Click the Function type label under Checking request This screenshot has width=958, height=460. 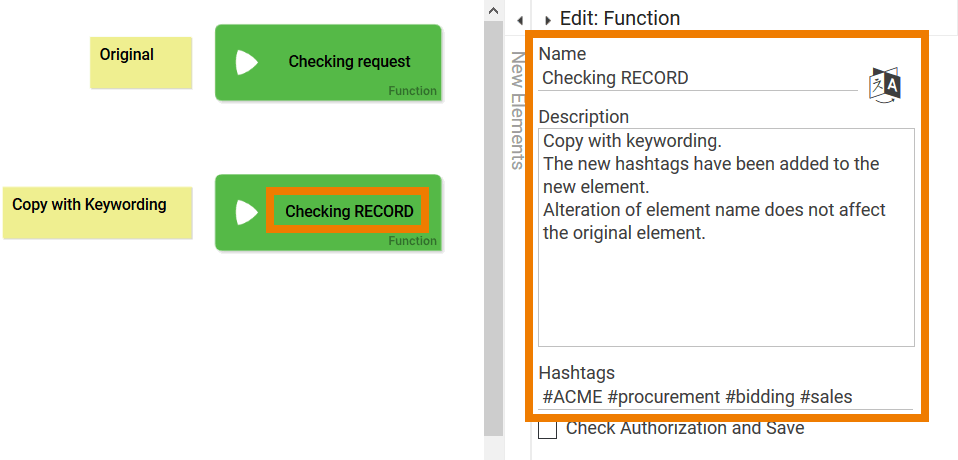pyautogui.click(x=412, y=91)
